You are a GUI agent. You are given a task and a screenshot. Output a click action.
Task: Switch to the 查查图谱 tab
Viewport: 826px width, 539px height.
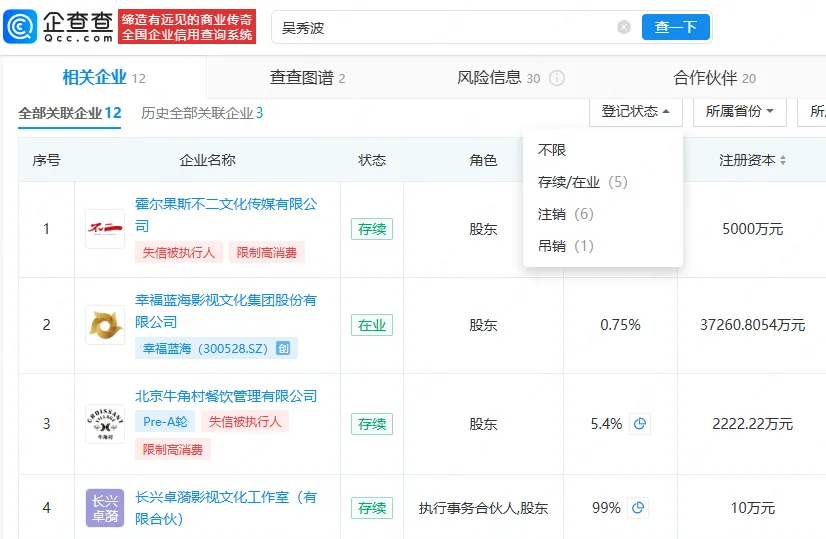click(307, 78)
